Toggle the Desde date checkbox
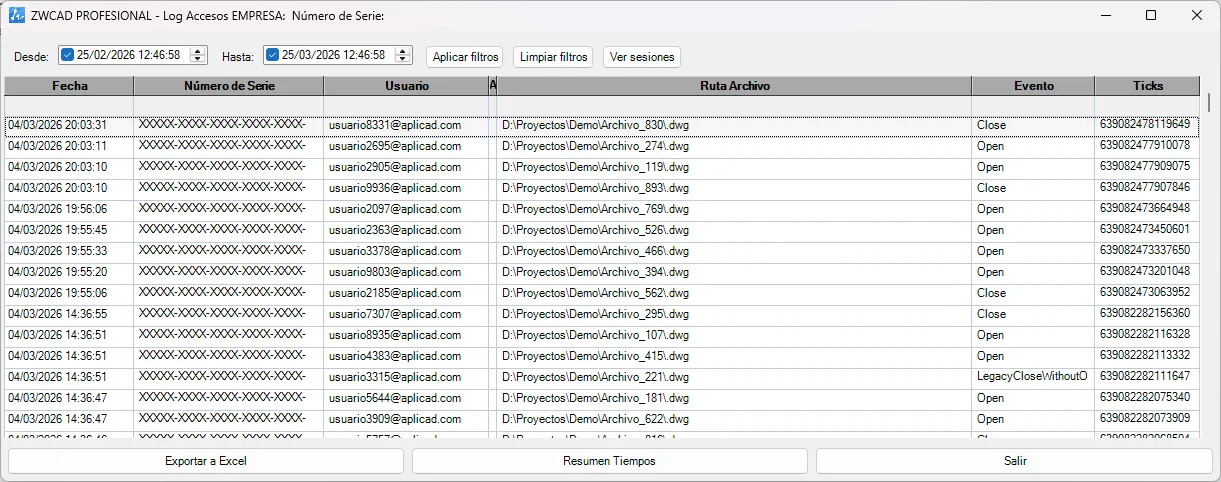The height and width of the screenshot is (482, 1221). coord(68,55)
